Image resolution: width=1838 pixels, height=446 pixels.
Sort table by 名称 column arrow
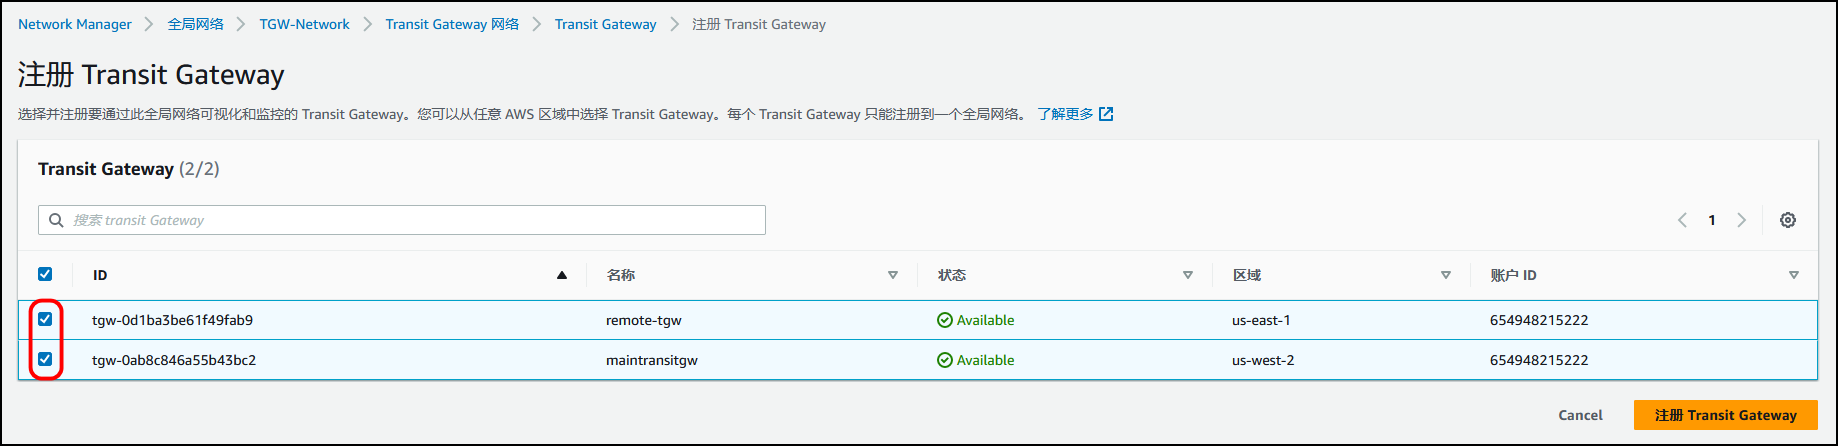pyautogui.click(x=893, y=275)
